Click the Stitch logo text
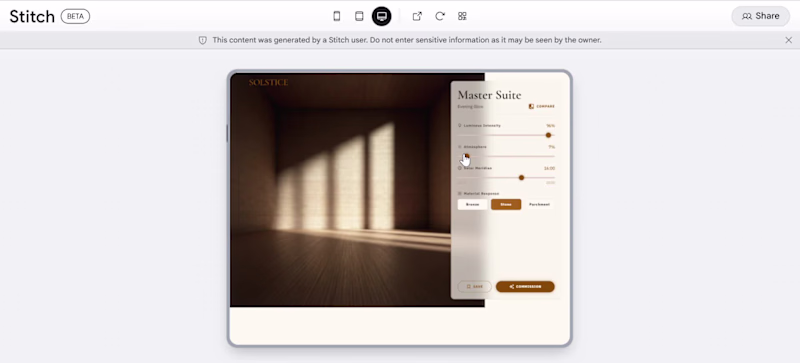The image size is (800, 363). [x=32, y=16]
